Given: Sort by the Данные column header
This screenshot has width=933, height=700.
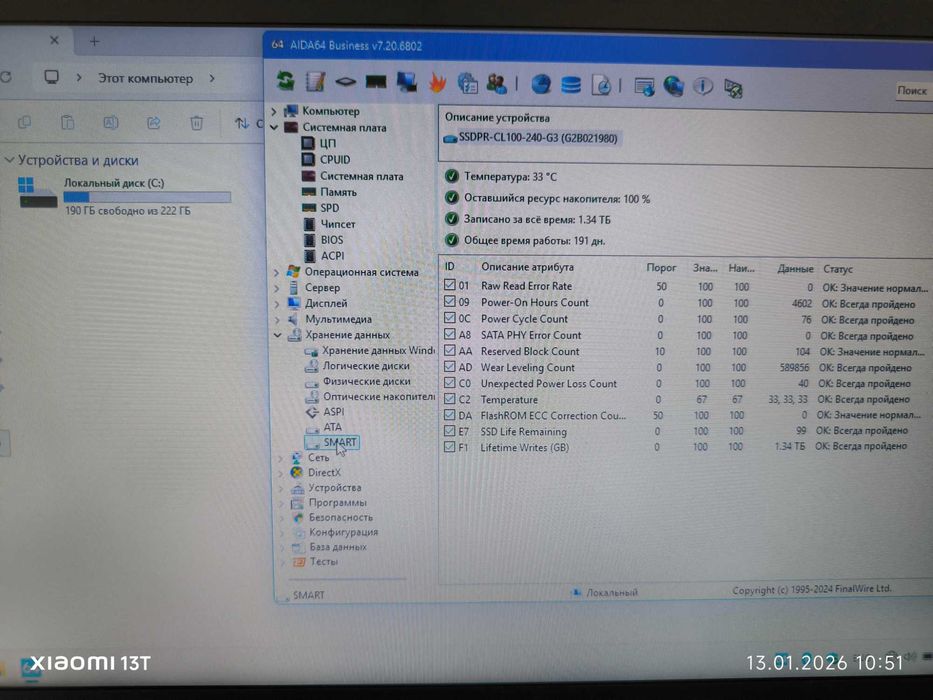Looking at the screenshot, I should [795, 269].
